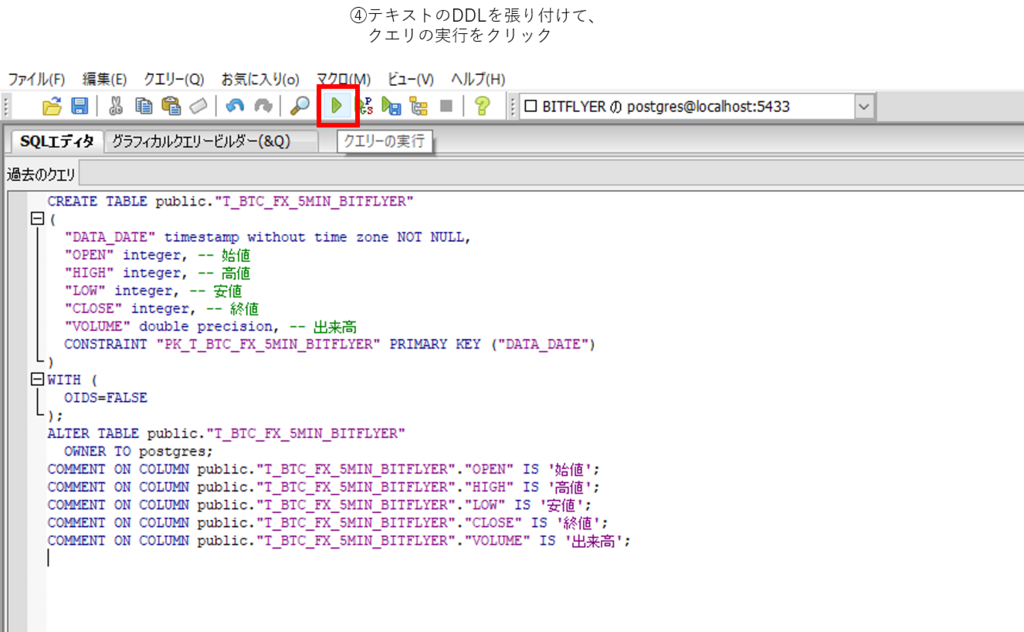Screen dimensions: 1024x632
Task: Click the "CLOSE" integer line
Action: pos(161,308)
